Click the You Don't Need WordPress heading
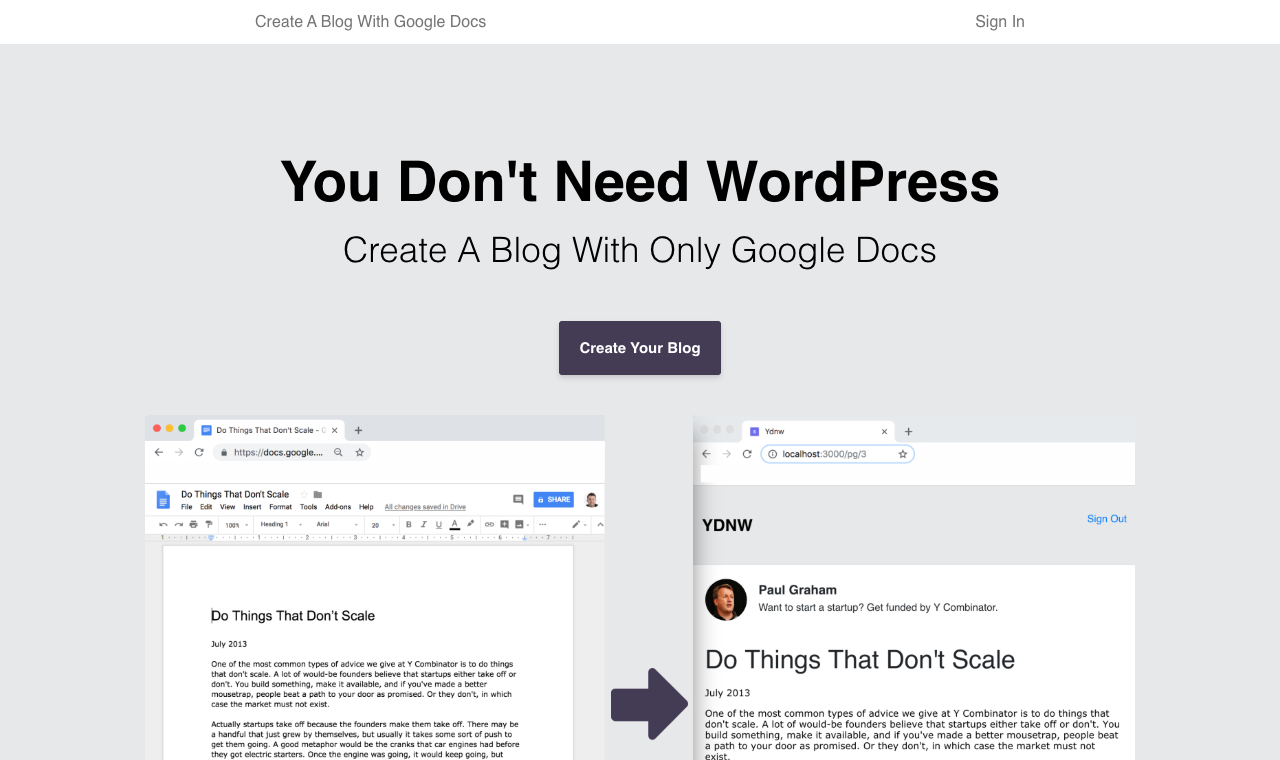1280x760 pixels. pyautogui.click(x=640, y=182)
